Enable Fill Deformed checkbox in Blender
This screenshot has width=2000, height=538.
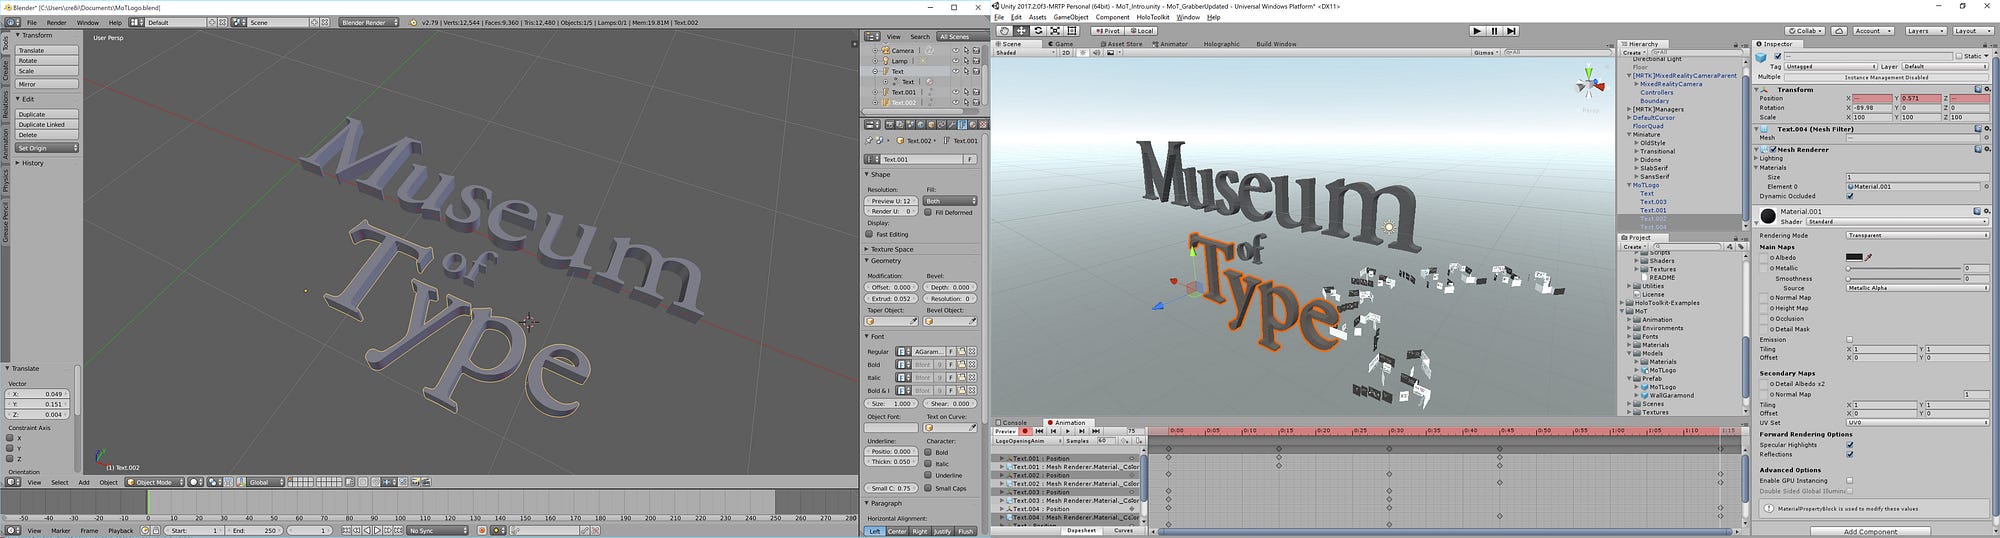coord(928,212)
